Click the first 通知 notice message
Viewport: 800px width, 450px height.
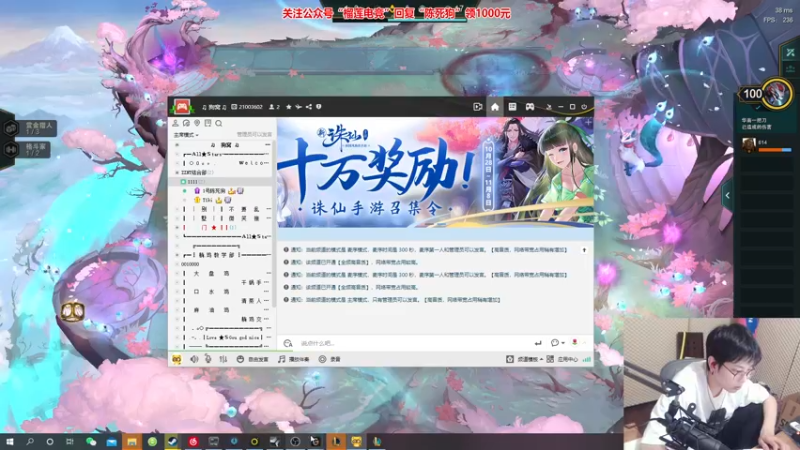(425, 250)
